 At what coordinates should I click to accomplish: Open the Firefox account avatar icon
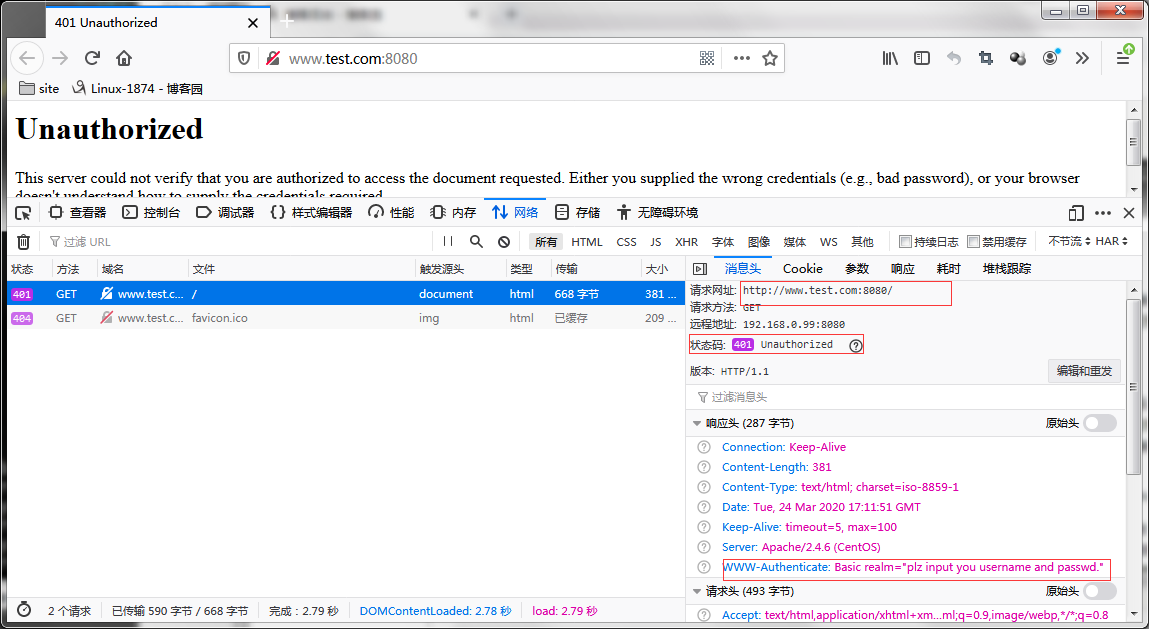(x=1051, y=58)
